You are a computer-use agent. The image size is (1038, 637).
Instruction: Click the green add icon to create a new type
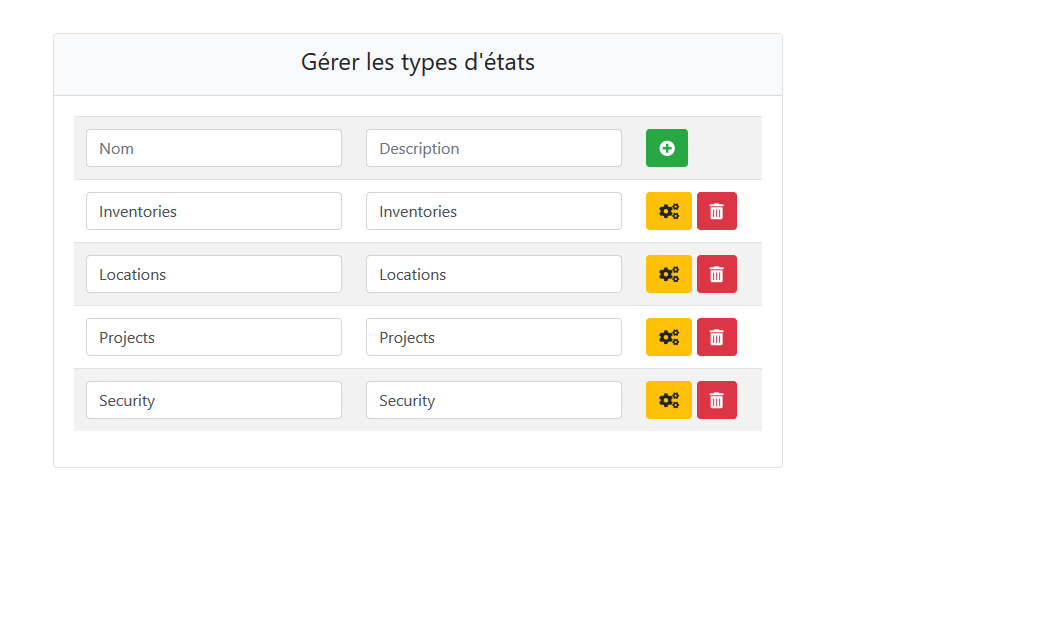666,147
